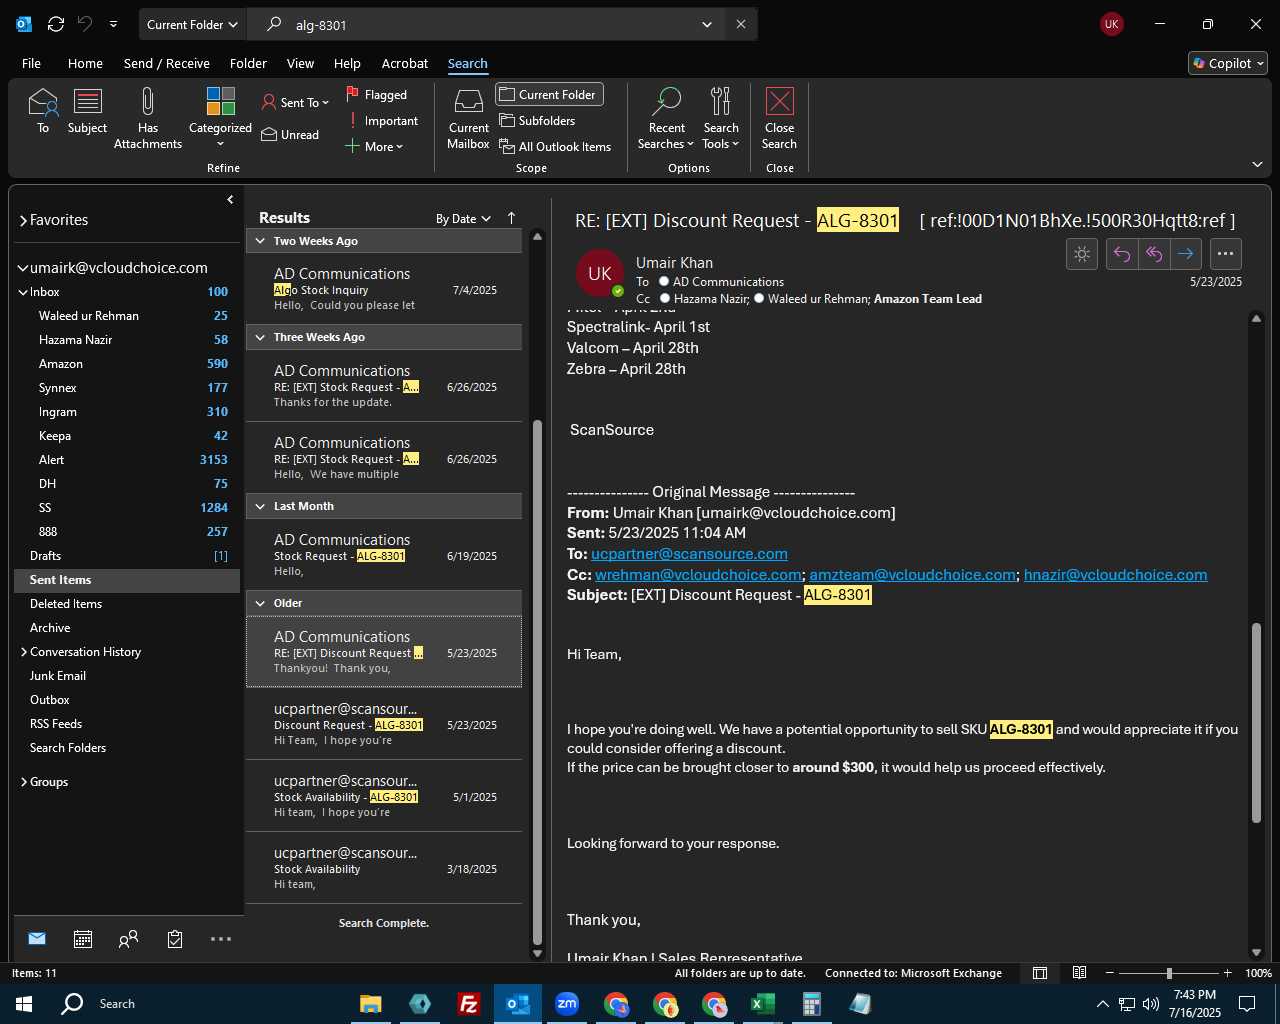
Task: Open the File menu
Action: 31,63
